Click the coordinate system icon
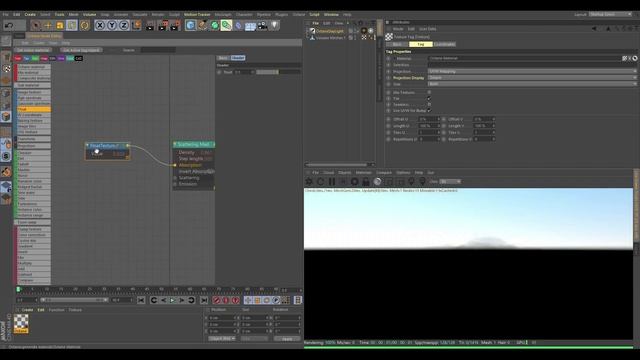Screen dimensions: 640x360 (136, 25)
